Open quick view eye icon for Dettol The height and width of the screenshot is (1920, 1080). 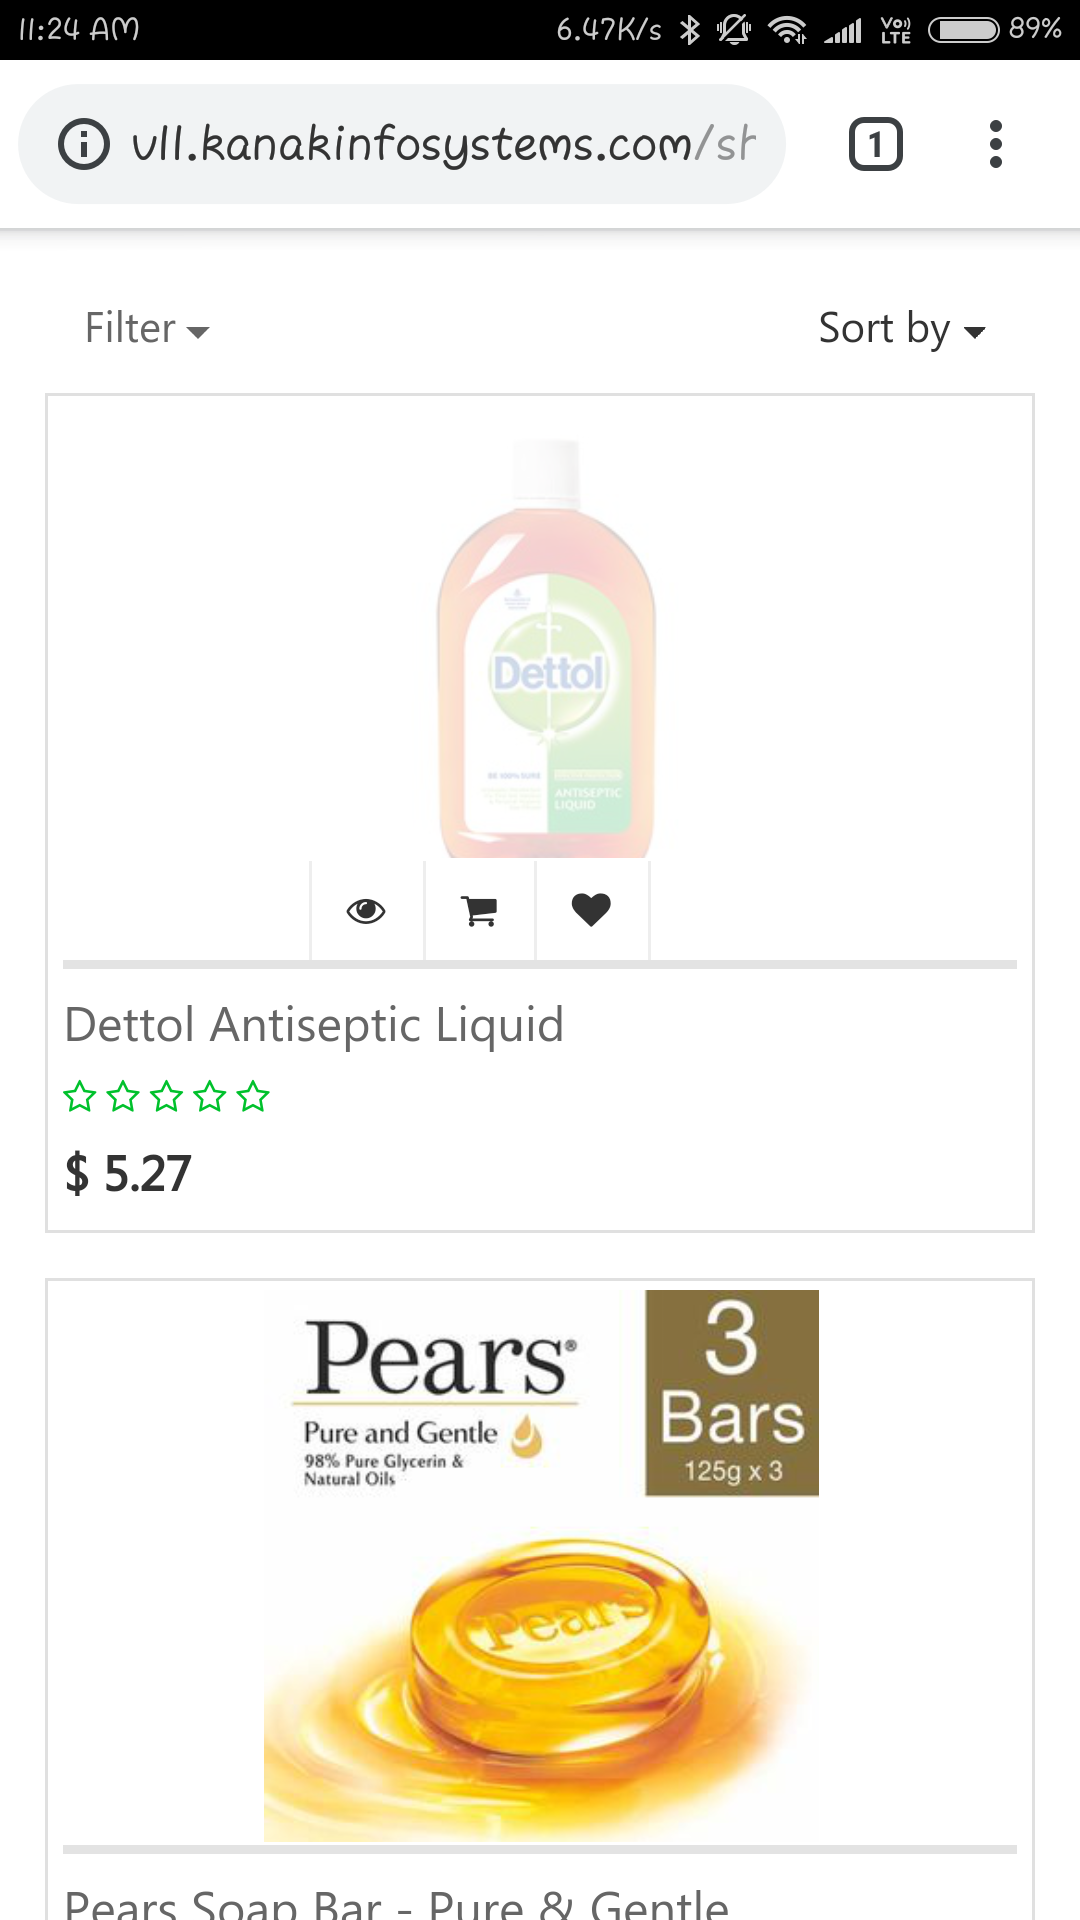[366, 910]
